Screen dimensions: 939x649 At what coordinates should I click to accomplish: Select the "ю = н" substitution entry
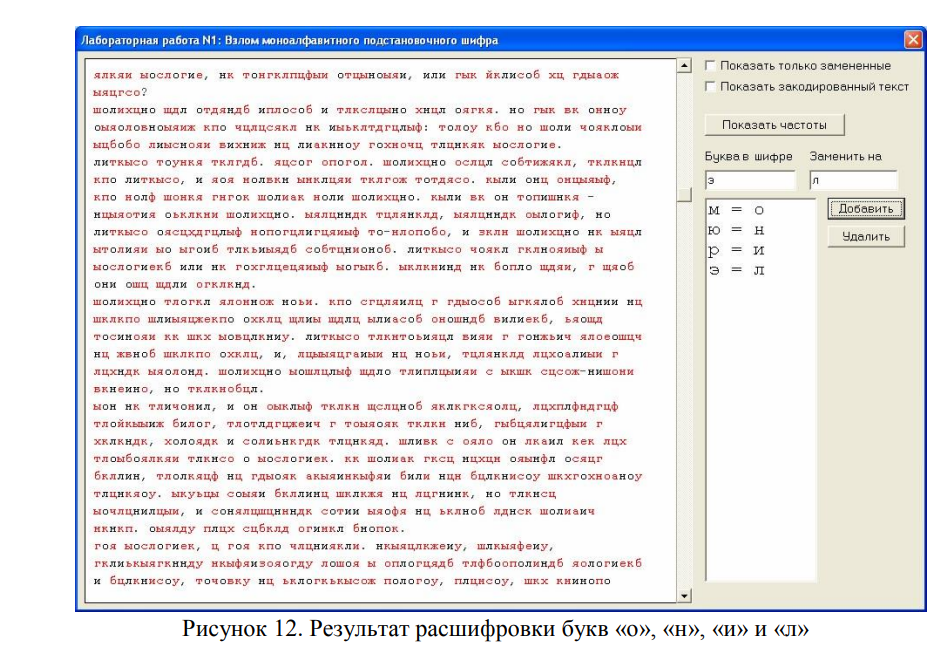[736, 231]
